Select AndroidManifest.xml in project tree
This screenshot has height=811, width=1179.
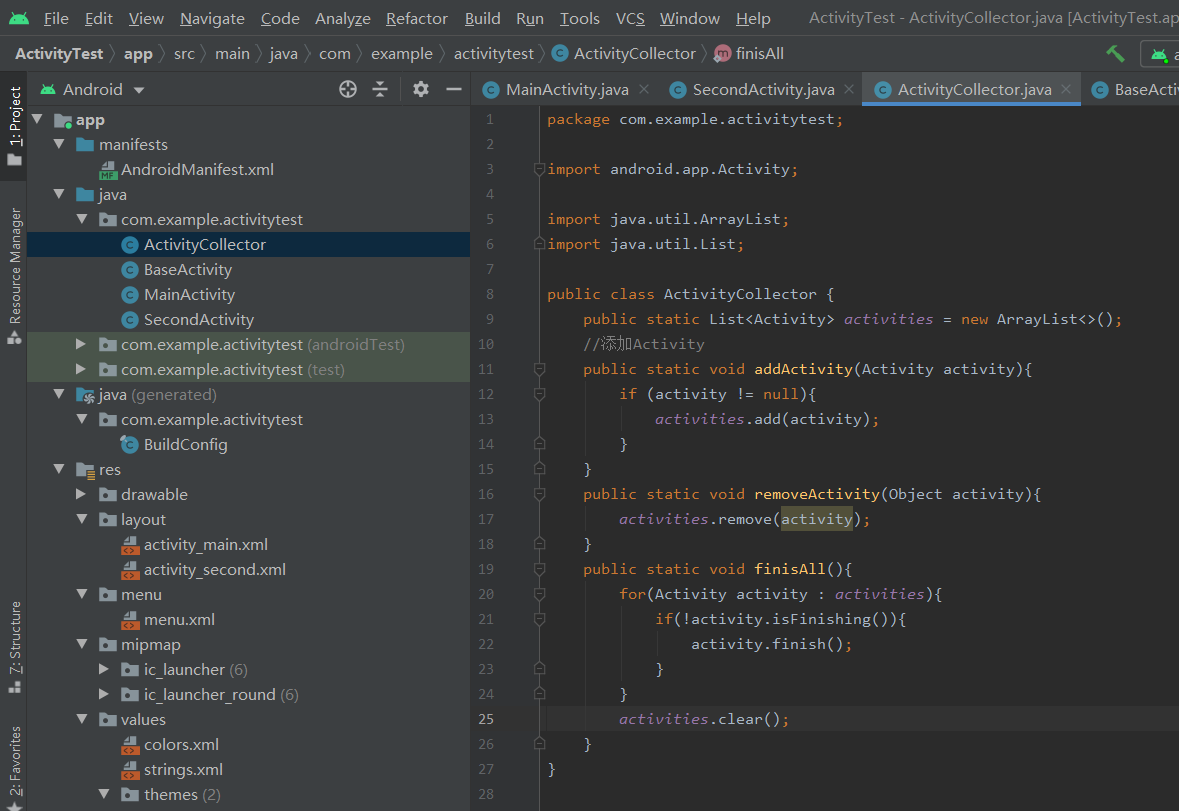(197, 169)
